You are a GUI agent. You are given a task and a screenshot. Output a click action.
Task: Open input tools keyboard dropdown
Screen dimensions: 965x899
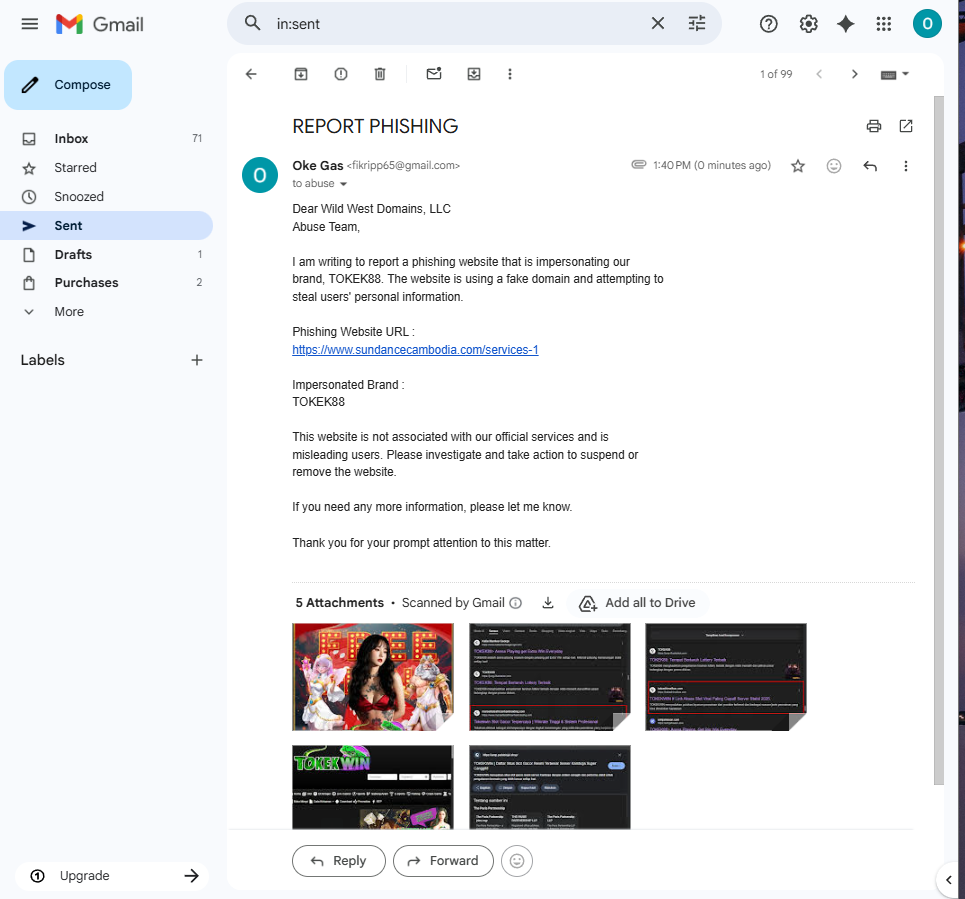coord(895,74)
